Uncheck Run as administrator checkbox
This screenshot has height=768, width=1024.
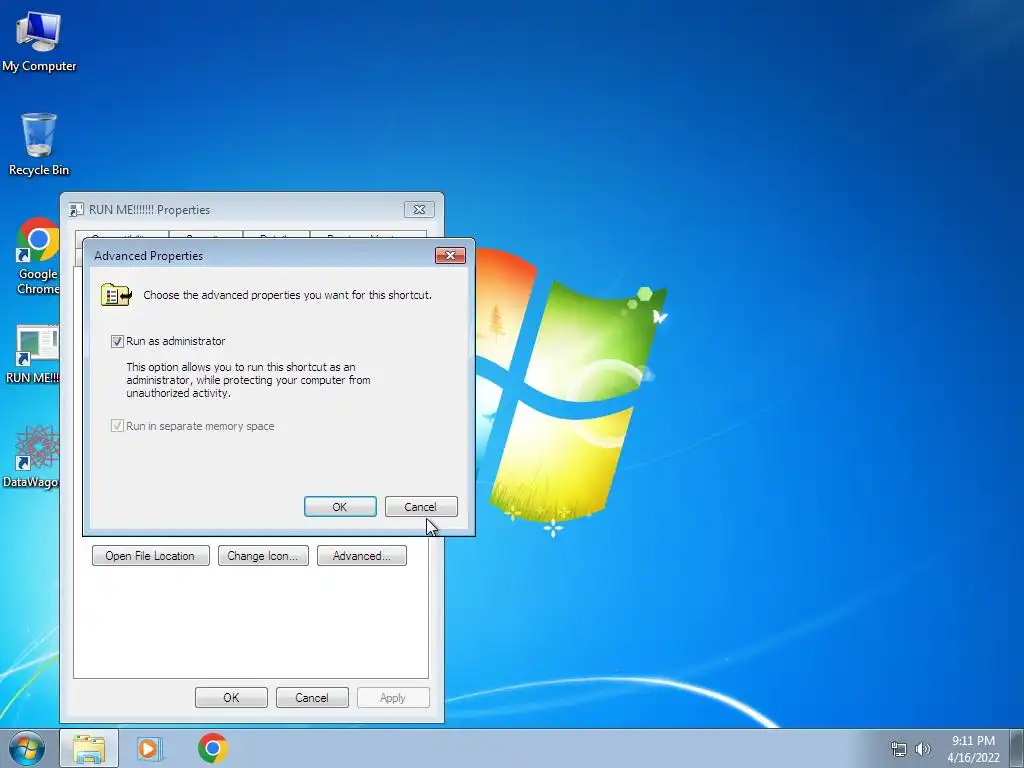(117, 342)
